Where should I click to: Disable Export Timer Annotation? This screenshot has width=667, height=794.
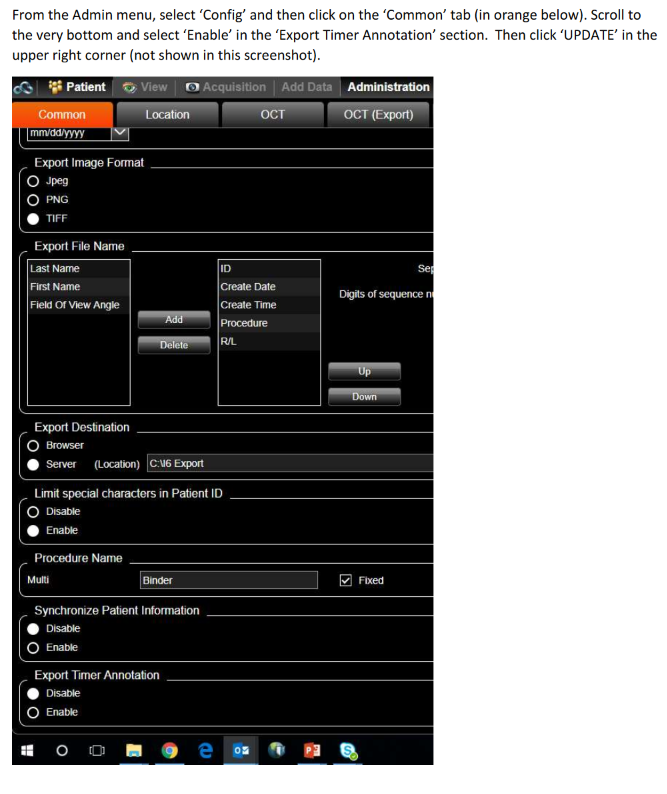coord(33,694)
